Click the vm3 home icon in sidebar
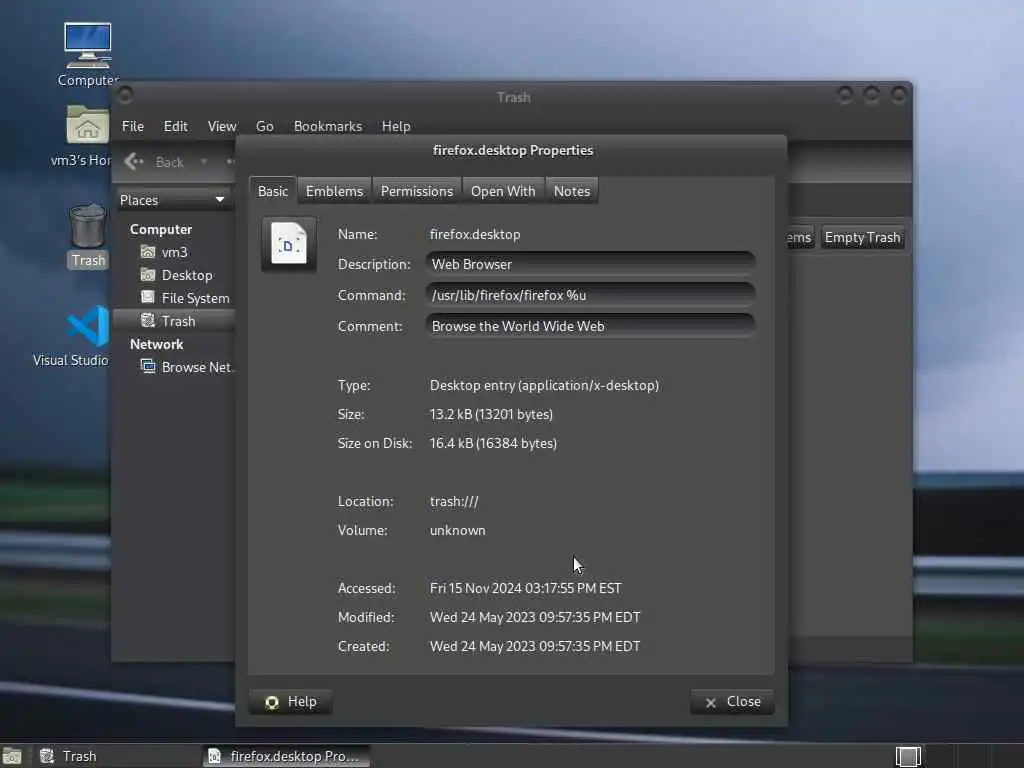Screen dimensions: 1024x768 click(x=148, y=251)
